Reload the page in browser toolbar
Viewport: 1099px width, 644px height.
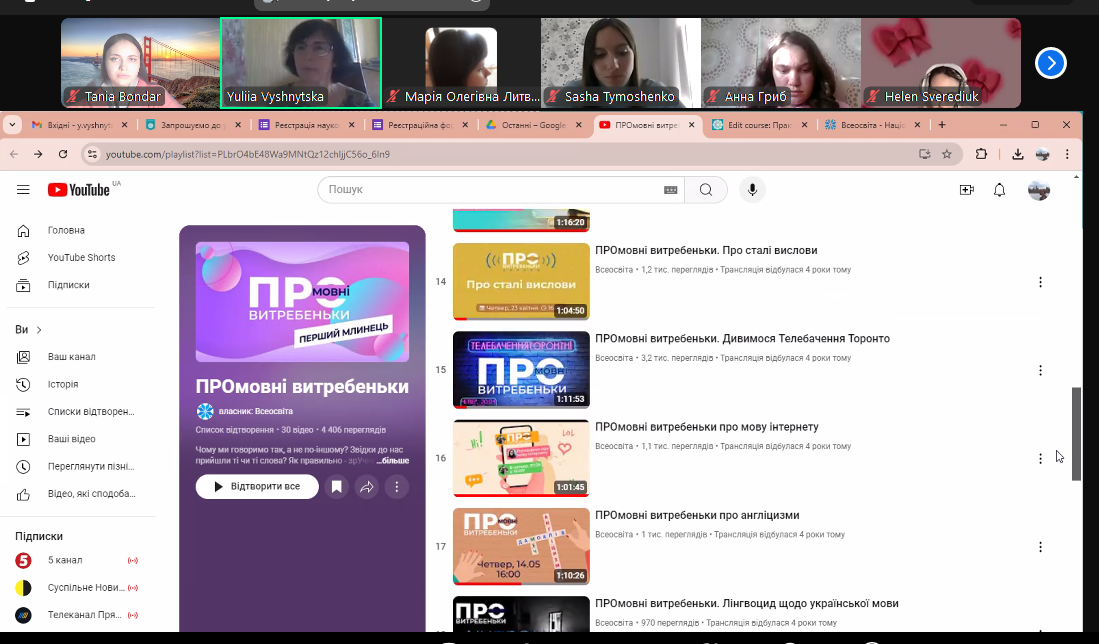pos(63,154)
